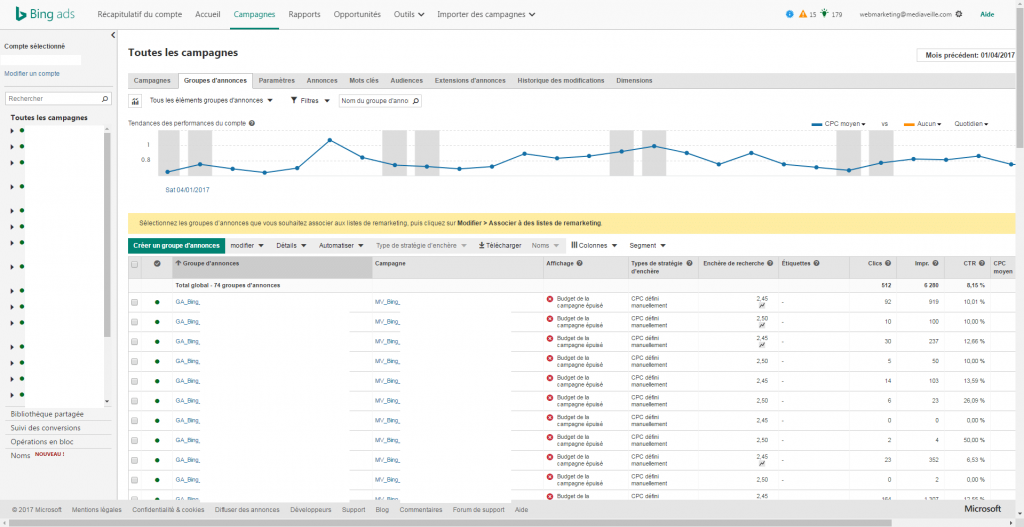
Task: Select the second ad group row checkbox
Action: pyautogui.click(x=135, y=321)
